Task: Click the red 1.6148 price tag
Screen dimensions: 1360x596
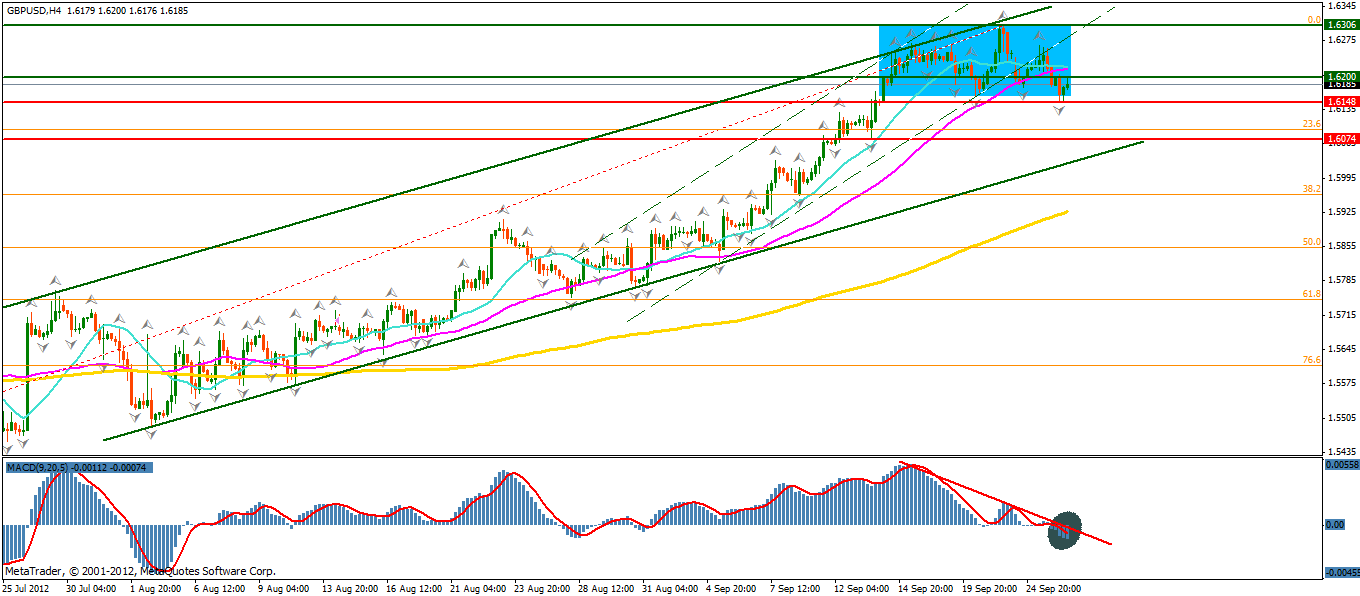Action: tap(1339, 102)
